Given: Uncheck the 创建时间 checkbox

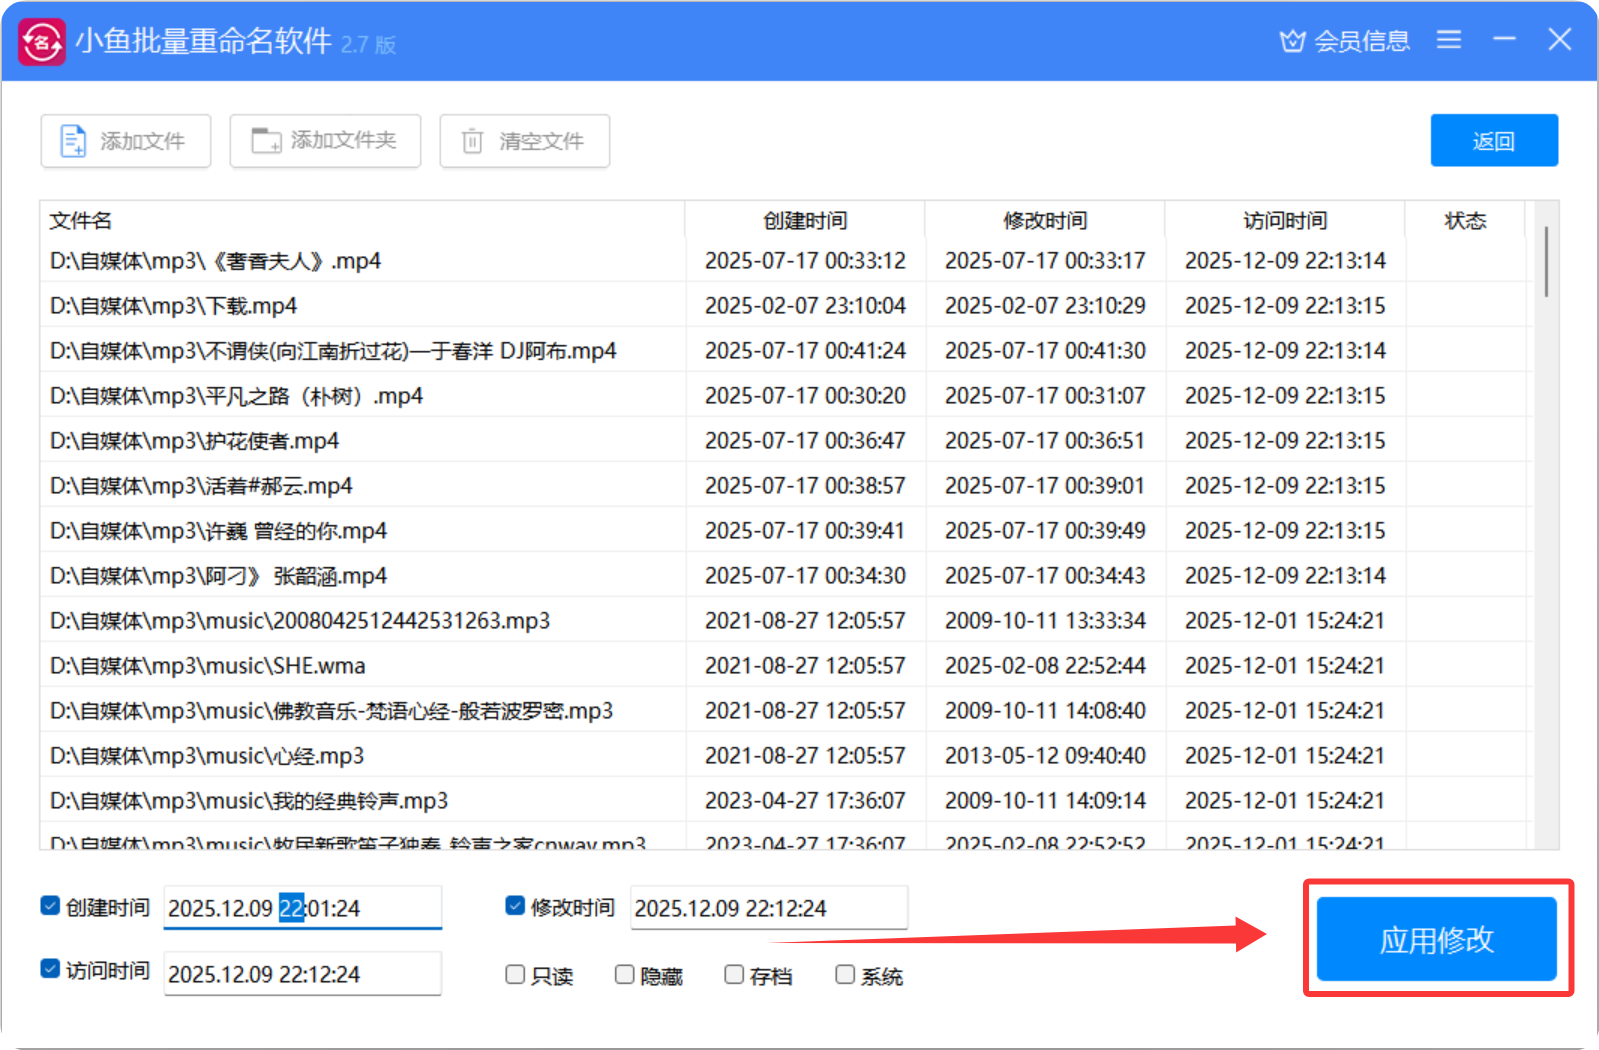Looking at the screenshot, I should coord(50,906).
